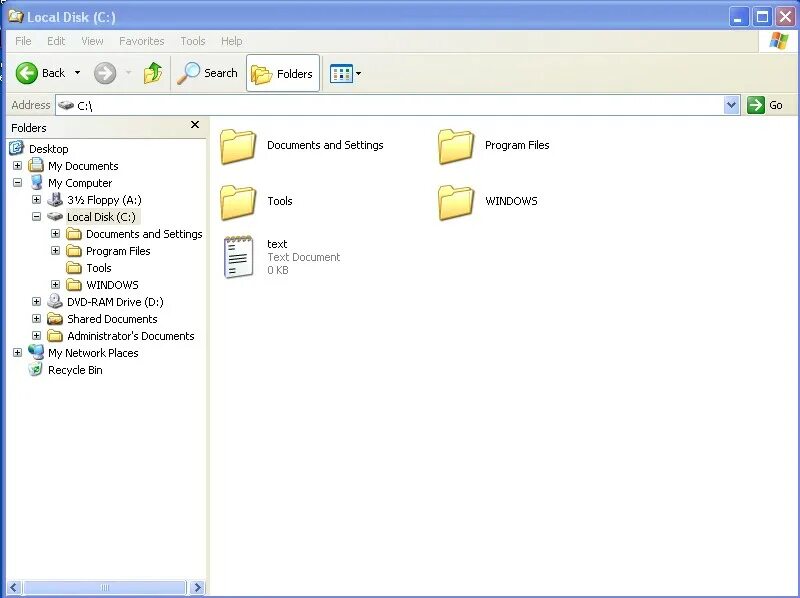Click the Forward arrow button
This screenshot has width=800, height=598.
coord(105,73)
